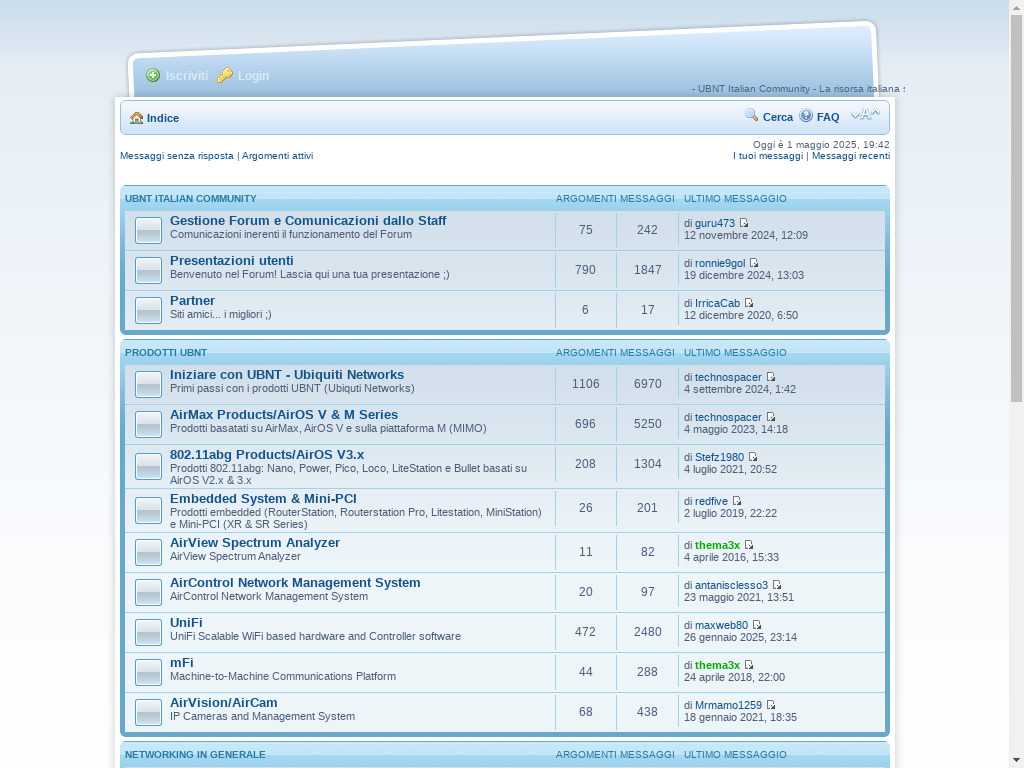
Task: View latest post icon beside maxweb80
Action: click(x=757, y=625)
